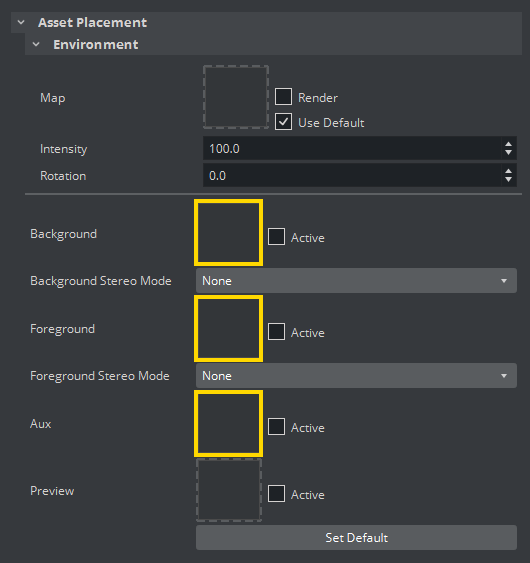Activate the Preview checkbox
This screenshot has width=530, height=563.
[276, 494]
